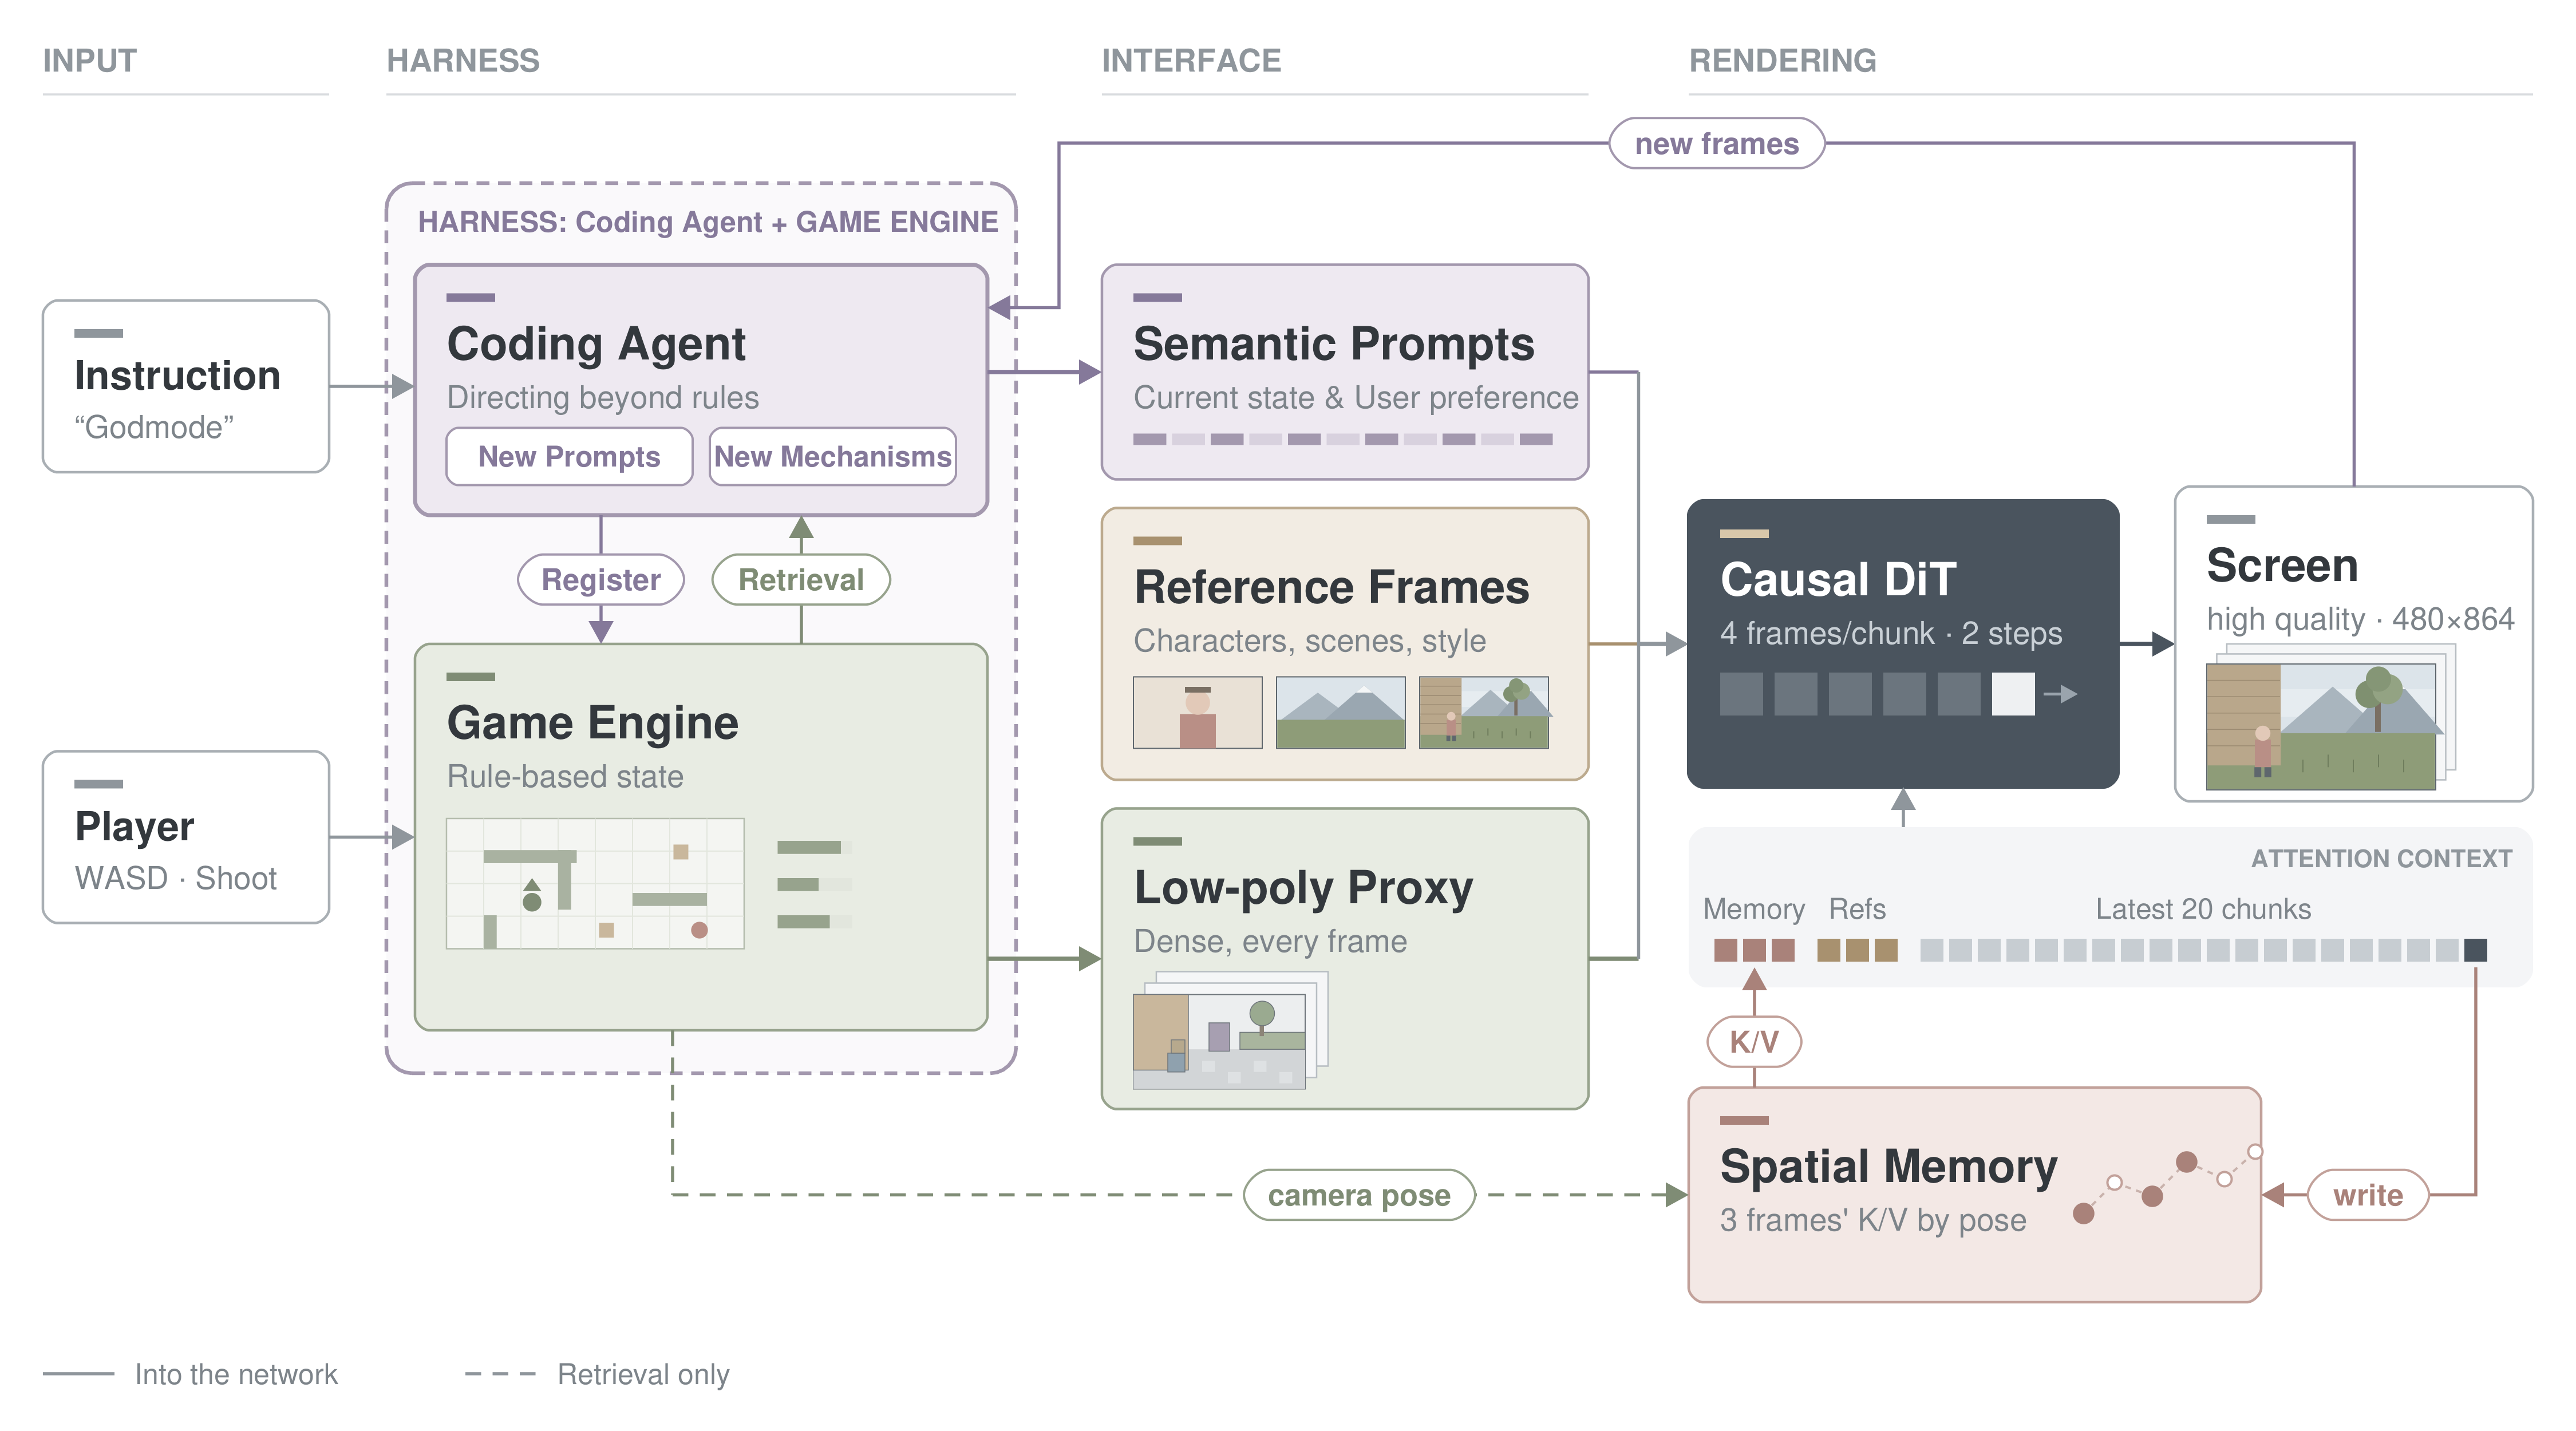Click the 'Into the network' legend entry
The height and width of the screenshot is (1431, 2576).
[190, 1374]
